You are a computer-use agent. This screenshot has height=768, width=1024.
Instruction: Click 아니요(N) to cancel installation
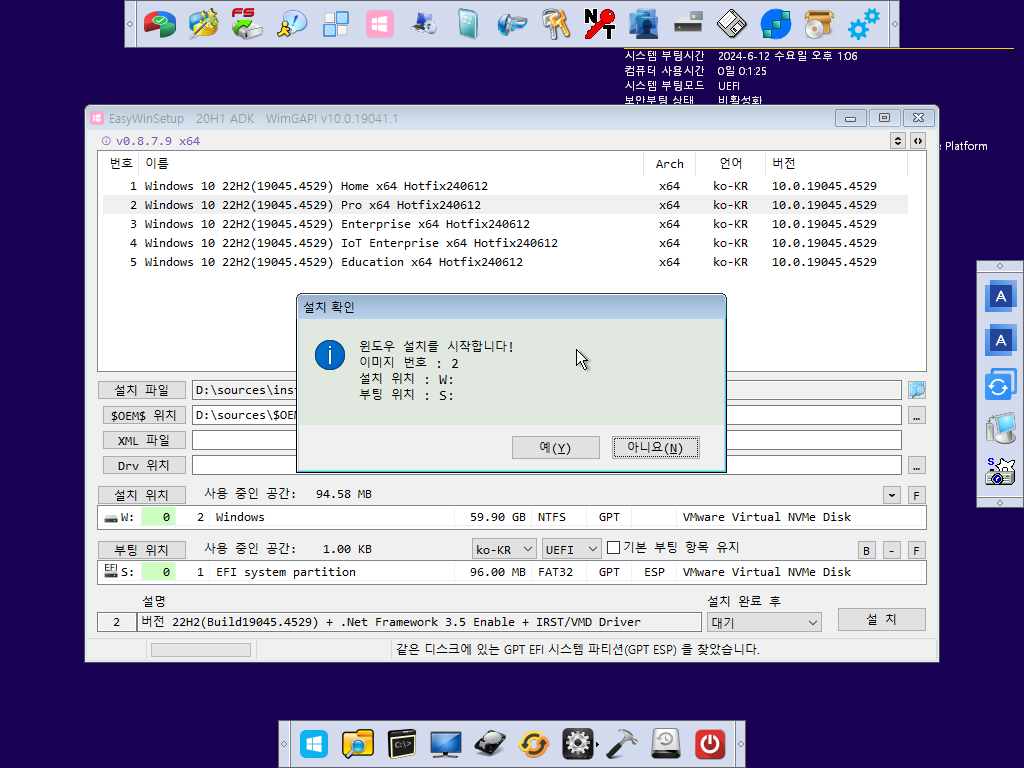click(x=655, y=447)
